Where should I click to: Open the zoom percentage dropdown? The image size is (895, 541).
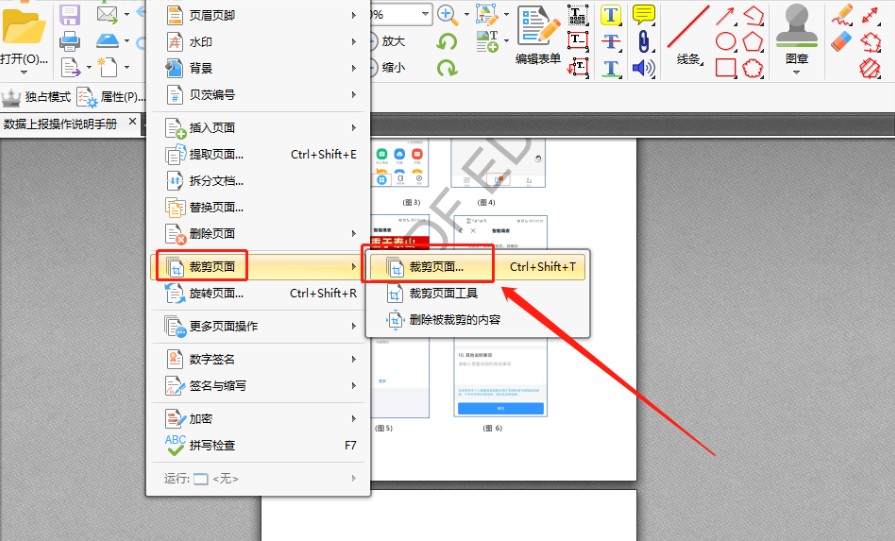pyautogui.click(x=426, y=14)
